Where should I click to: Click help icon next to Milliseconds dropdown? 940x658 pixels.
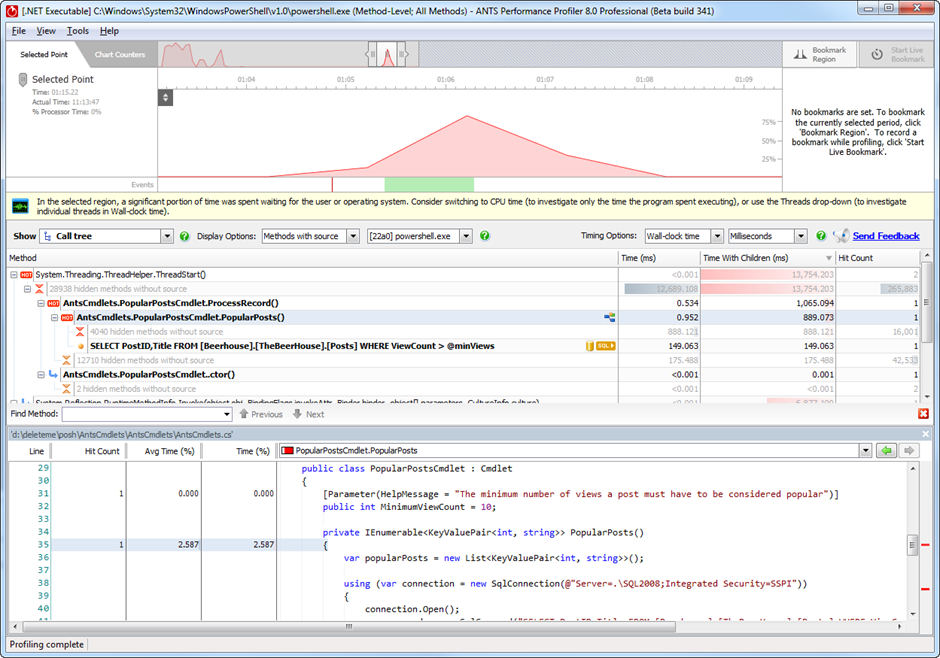click(821, 236)
